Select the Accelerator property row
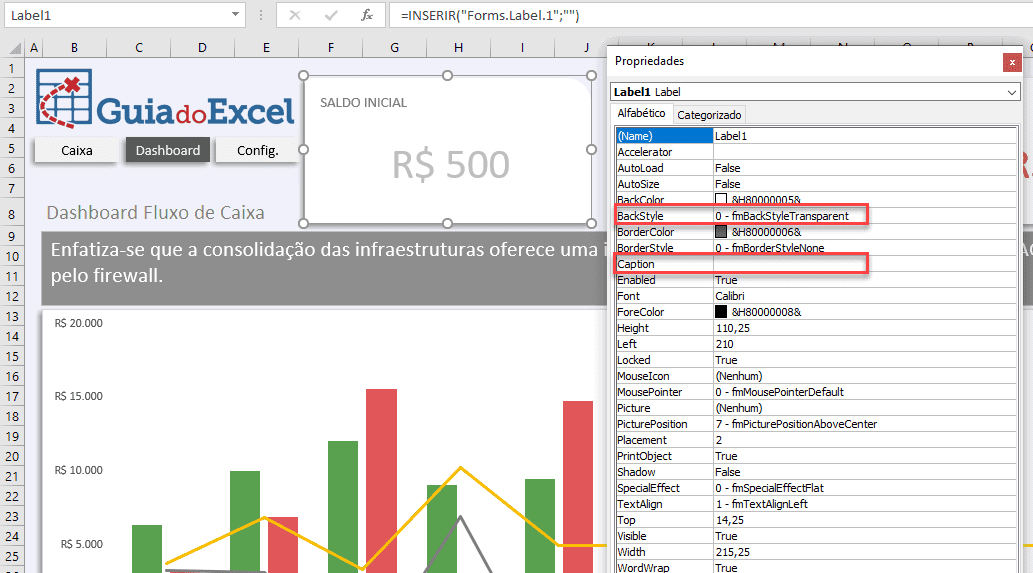Viewport: 1033px width, 573px height. (816, 152)
